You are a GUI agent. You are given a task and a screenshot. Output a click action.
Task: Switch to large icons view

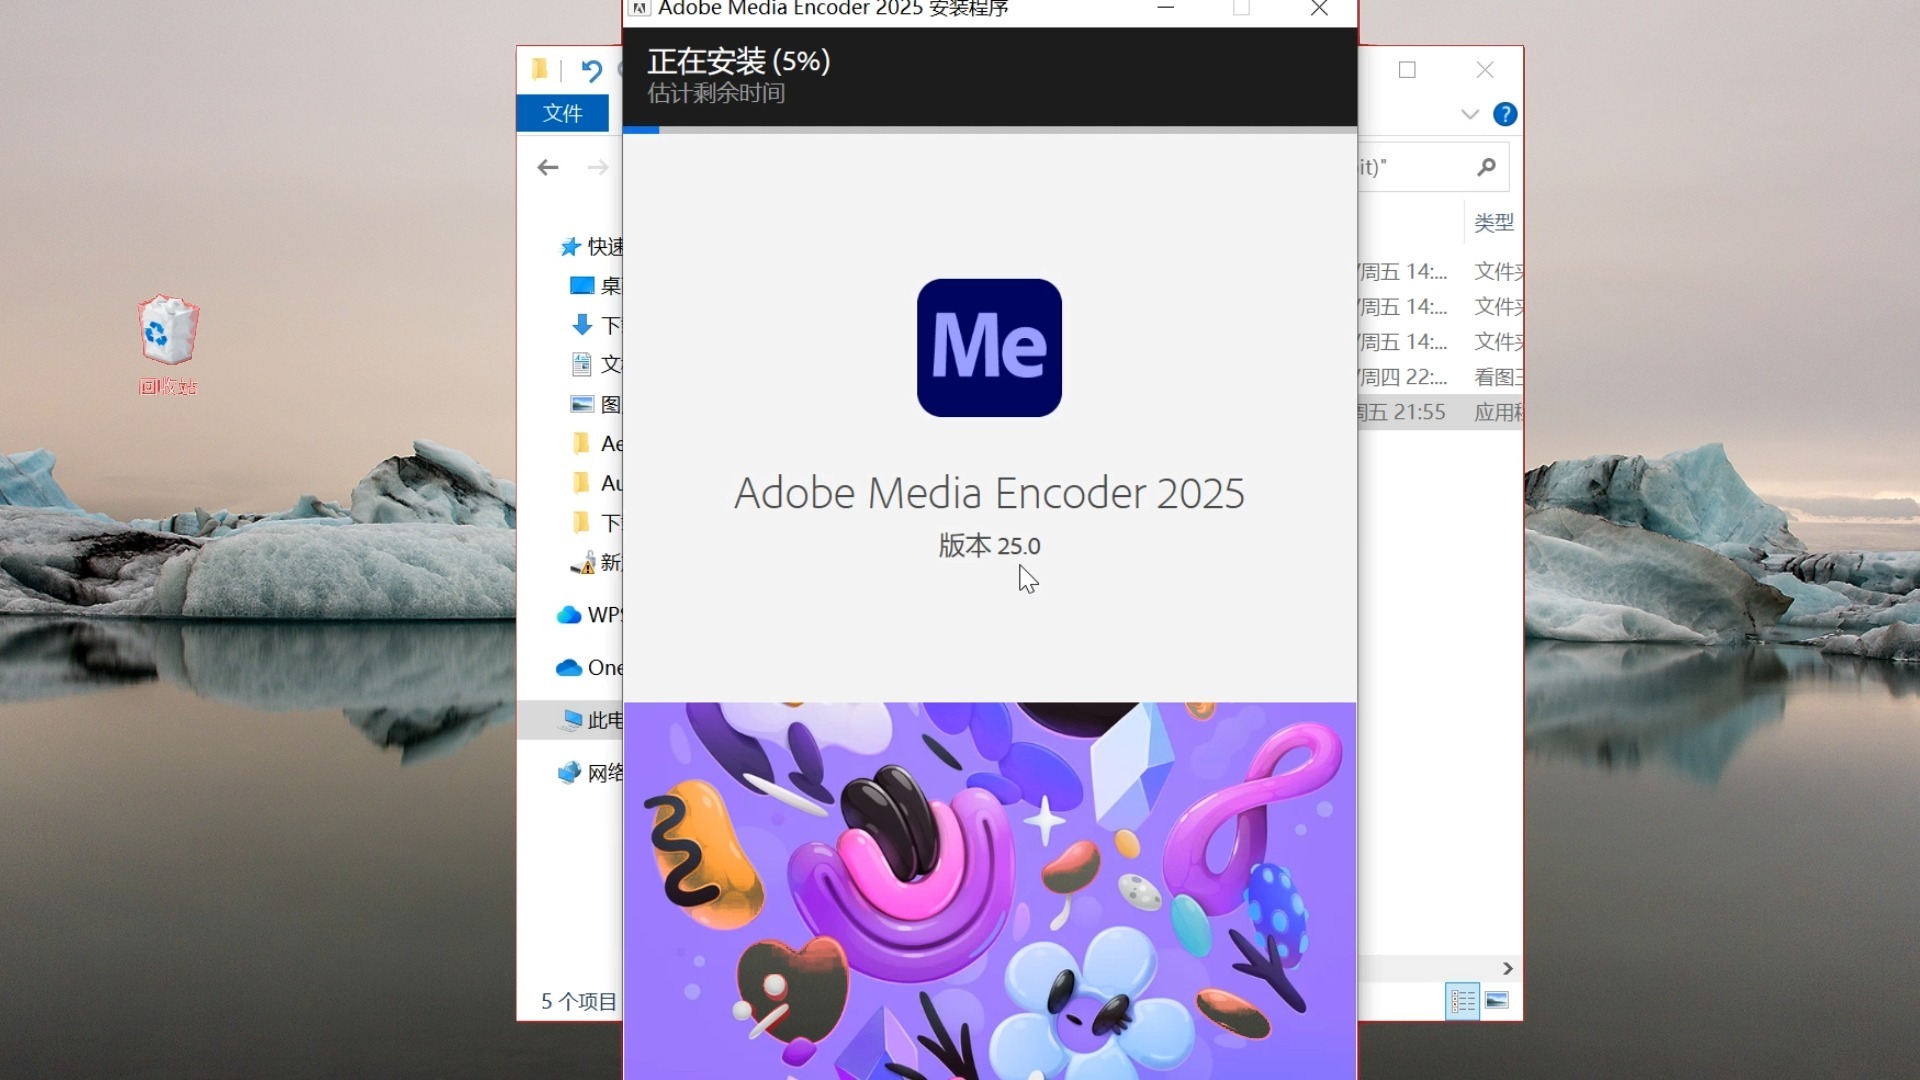pos(1497,1000)
